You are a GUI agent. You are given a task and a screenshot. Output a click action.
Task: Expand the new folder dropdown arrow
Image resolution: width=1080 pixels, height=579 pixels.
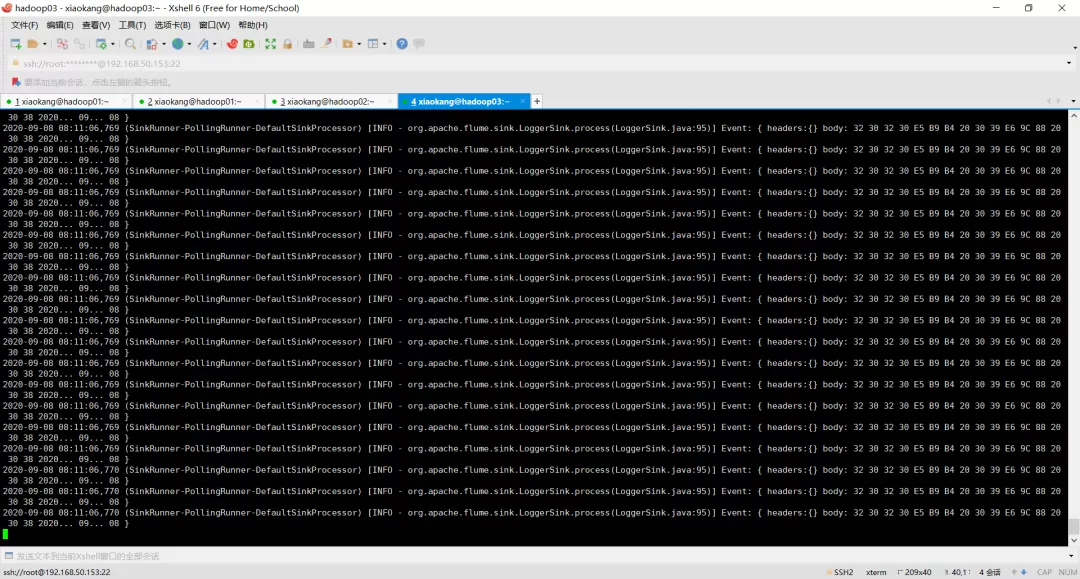360,44
